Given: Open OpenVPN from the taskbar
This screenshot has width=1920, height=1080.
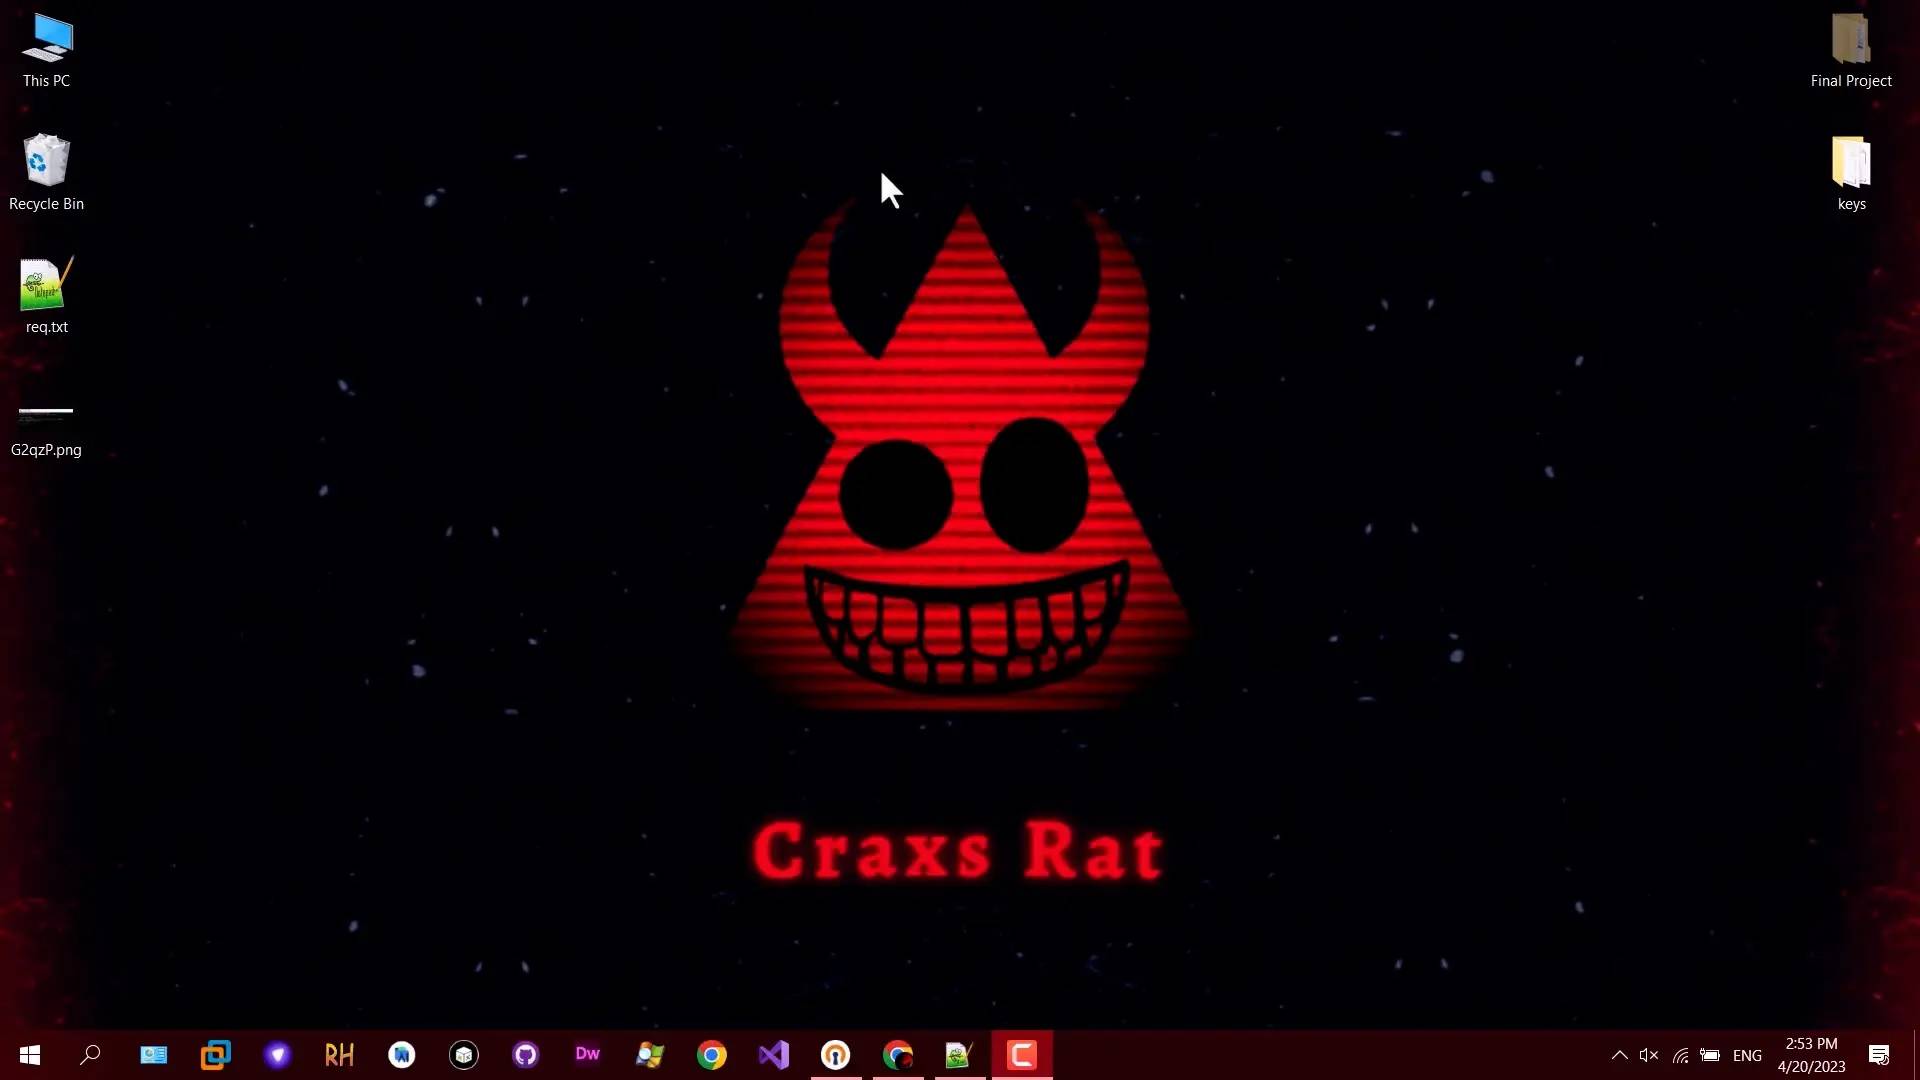Looking at the screenshot, I should coord(836,1055).
